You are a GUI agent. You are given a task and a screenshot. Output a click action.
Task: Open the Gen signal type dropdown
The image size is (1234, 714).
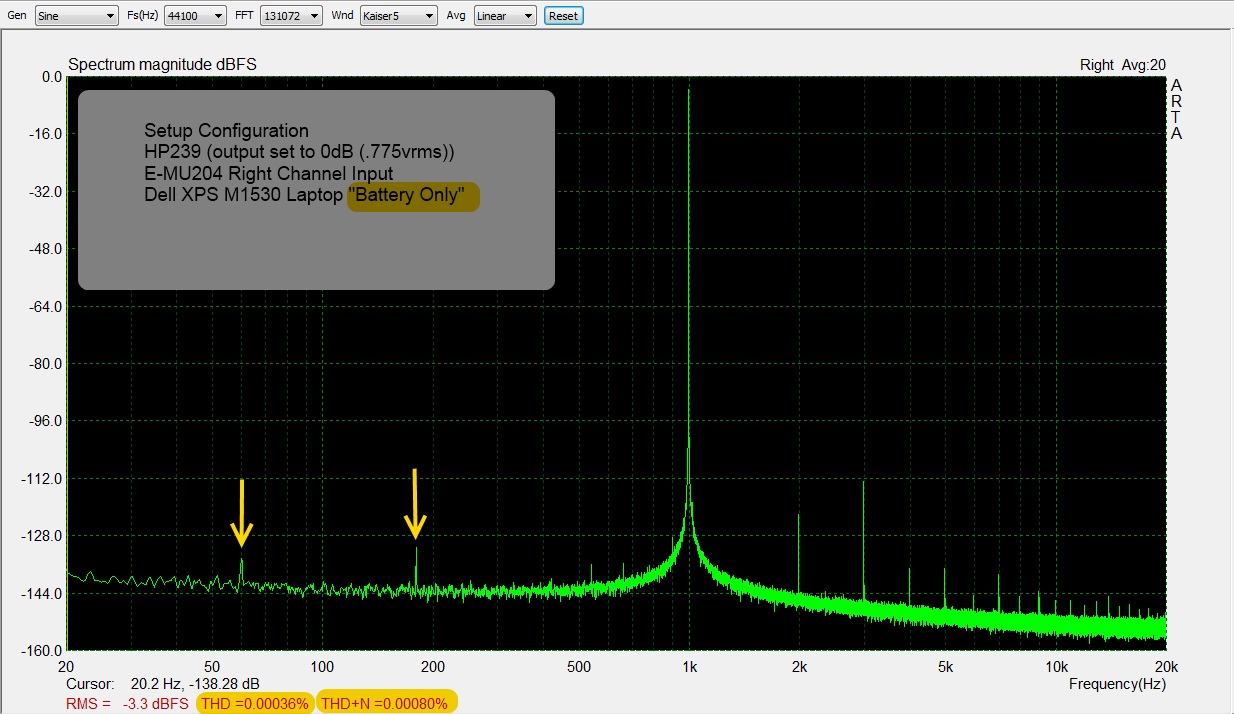[76, 16]
